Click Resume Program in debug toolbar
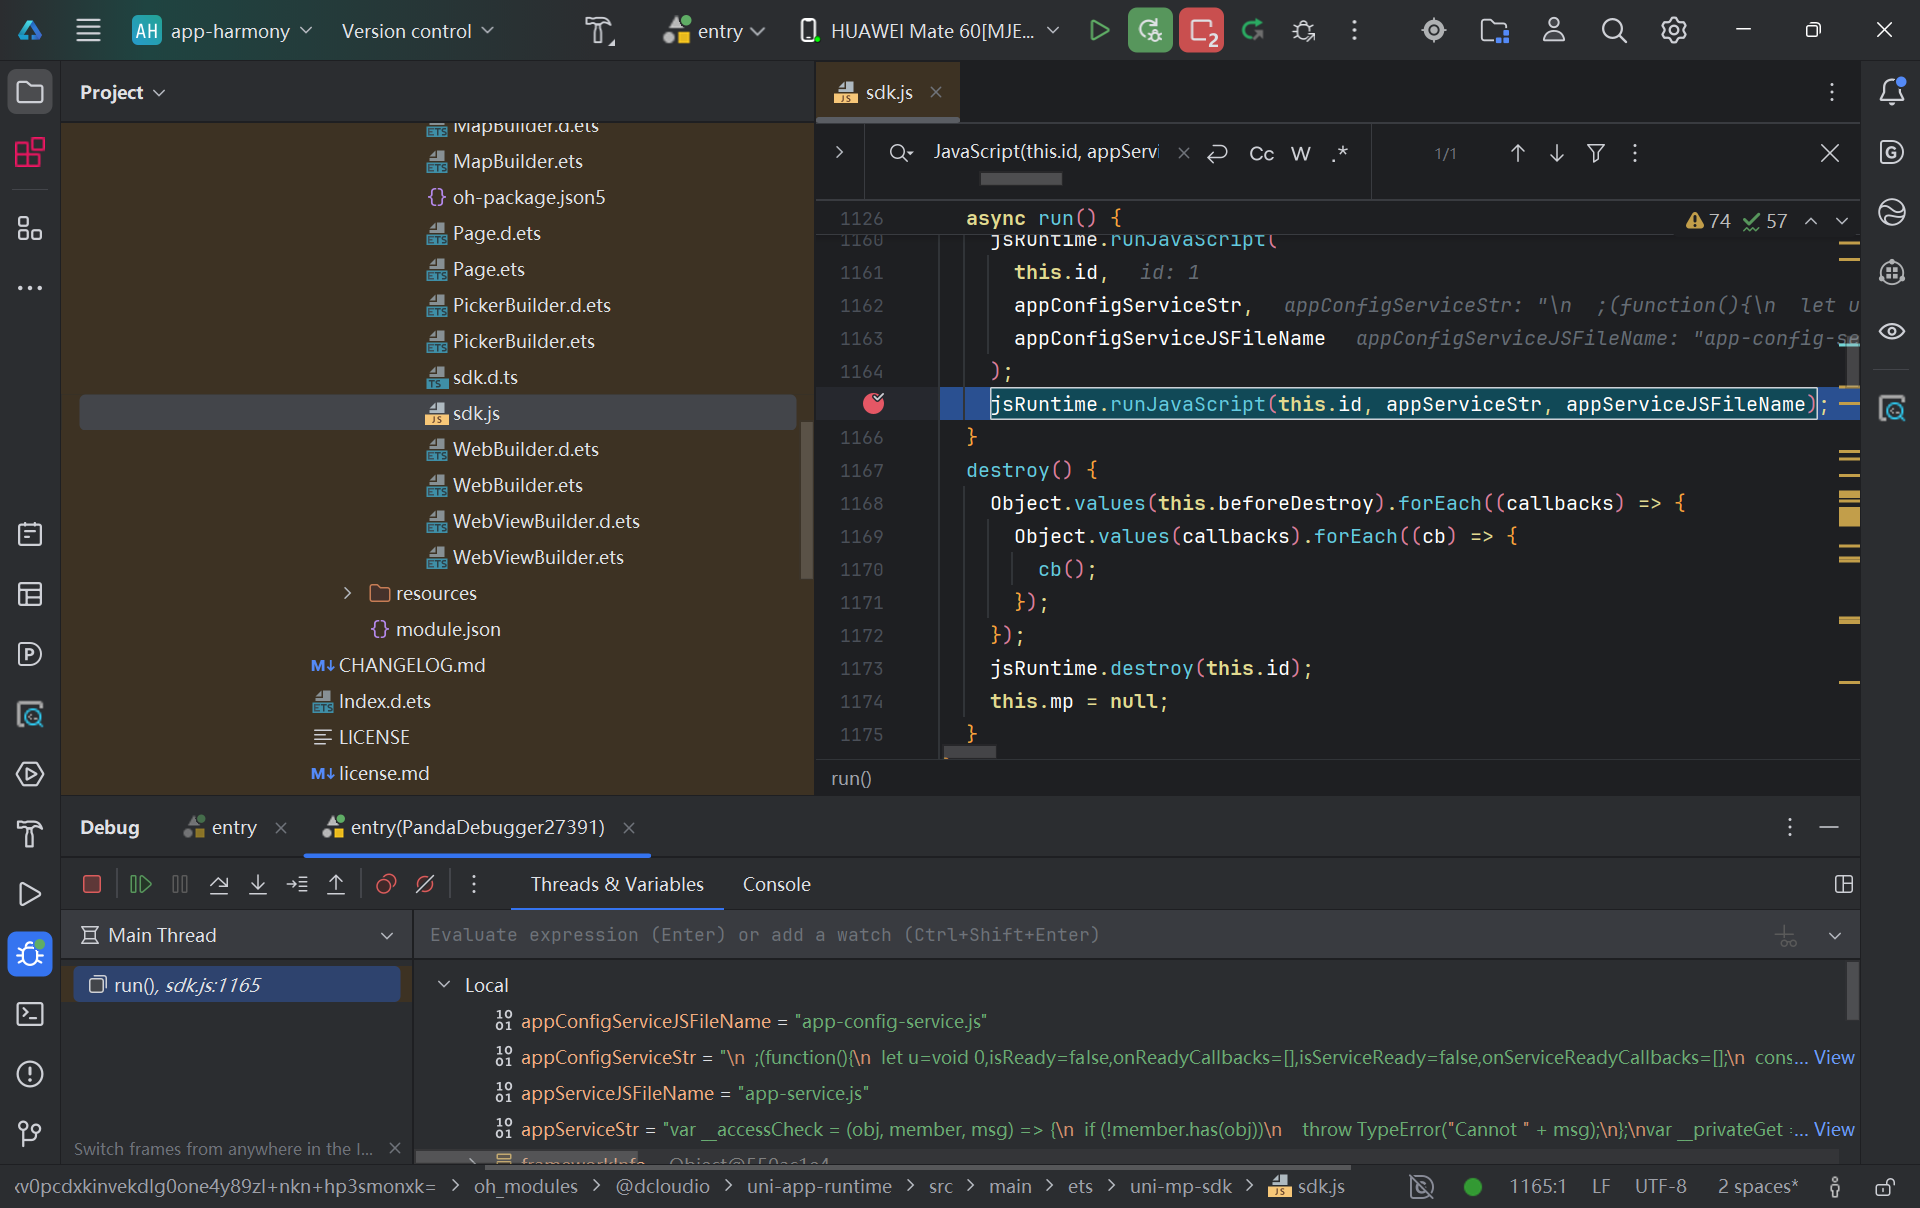This screenshot has width=1920, height=1208. point(140,884)
